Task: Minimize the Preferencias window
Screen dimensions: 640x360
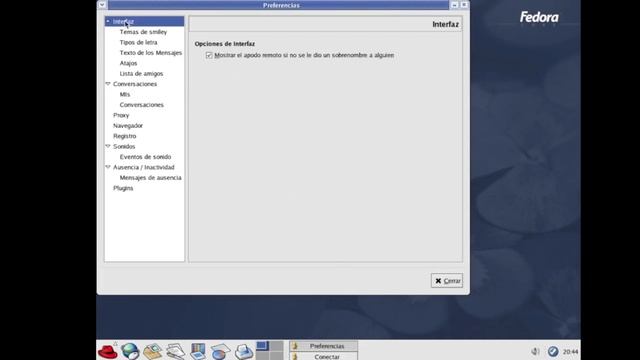Action: tap(455, 5)
